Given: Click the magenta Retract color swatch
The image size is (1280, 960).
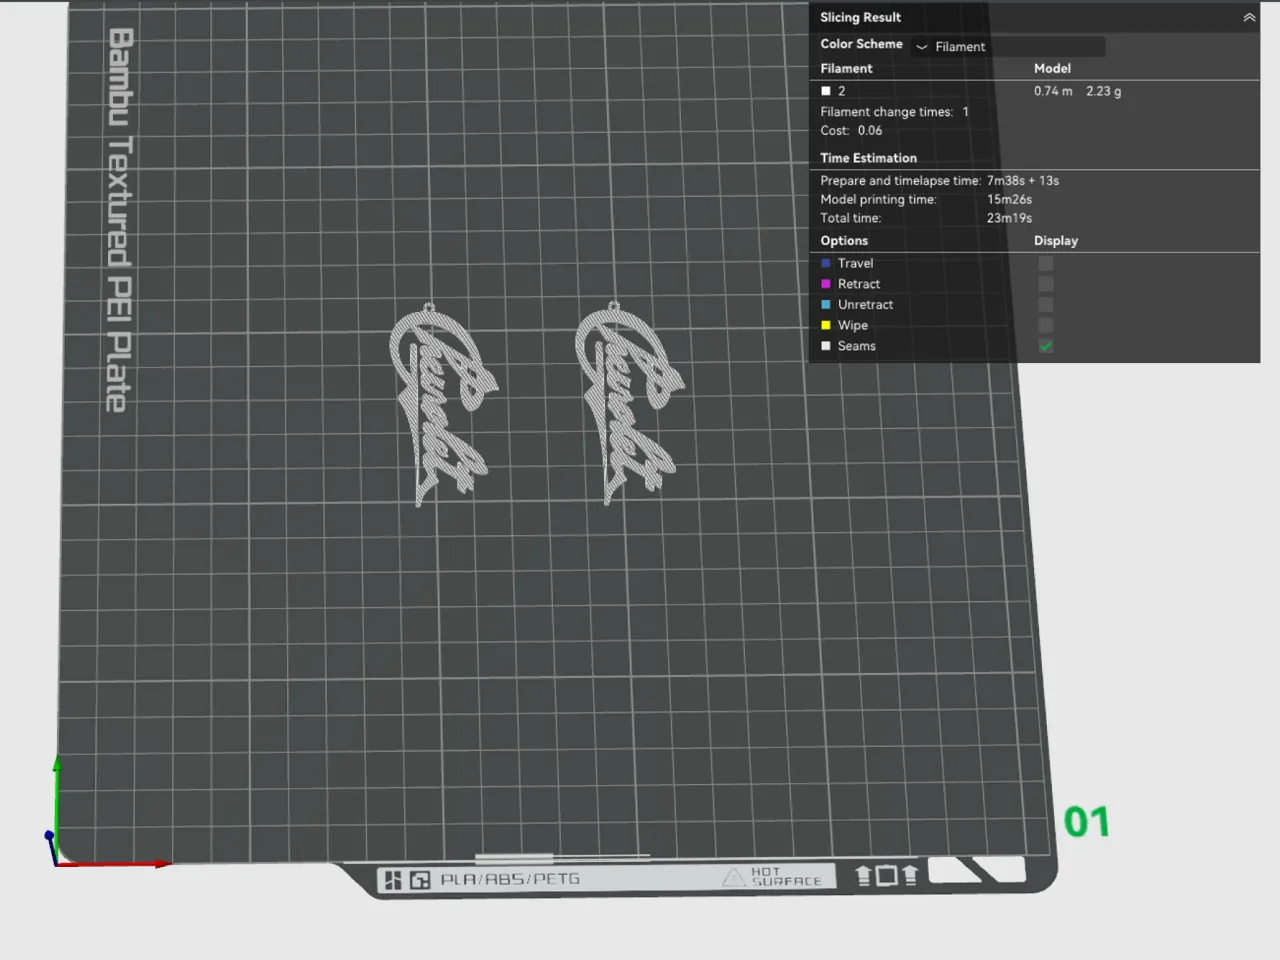Looking at the screenshot, I should click(826, 284).
